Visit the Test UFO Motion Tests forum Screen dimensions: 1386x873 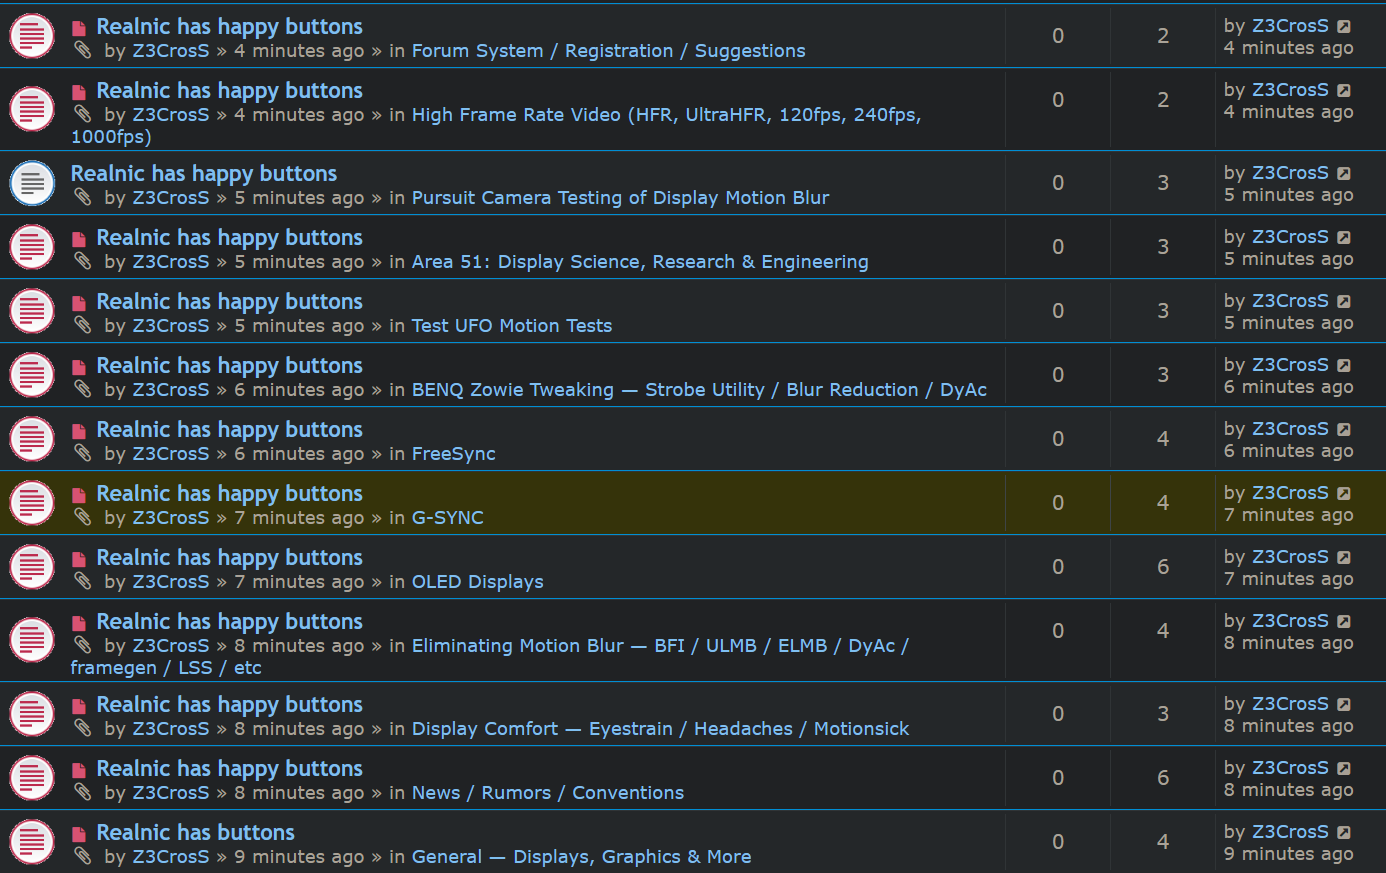[x=511, y=326]
